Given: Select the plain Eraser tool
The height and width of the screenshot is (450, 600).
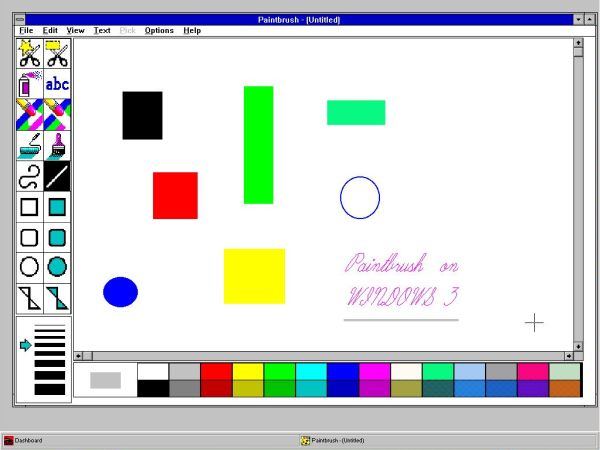Looking at the screenshot, I should [x=57, y=114].
